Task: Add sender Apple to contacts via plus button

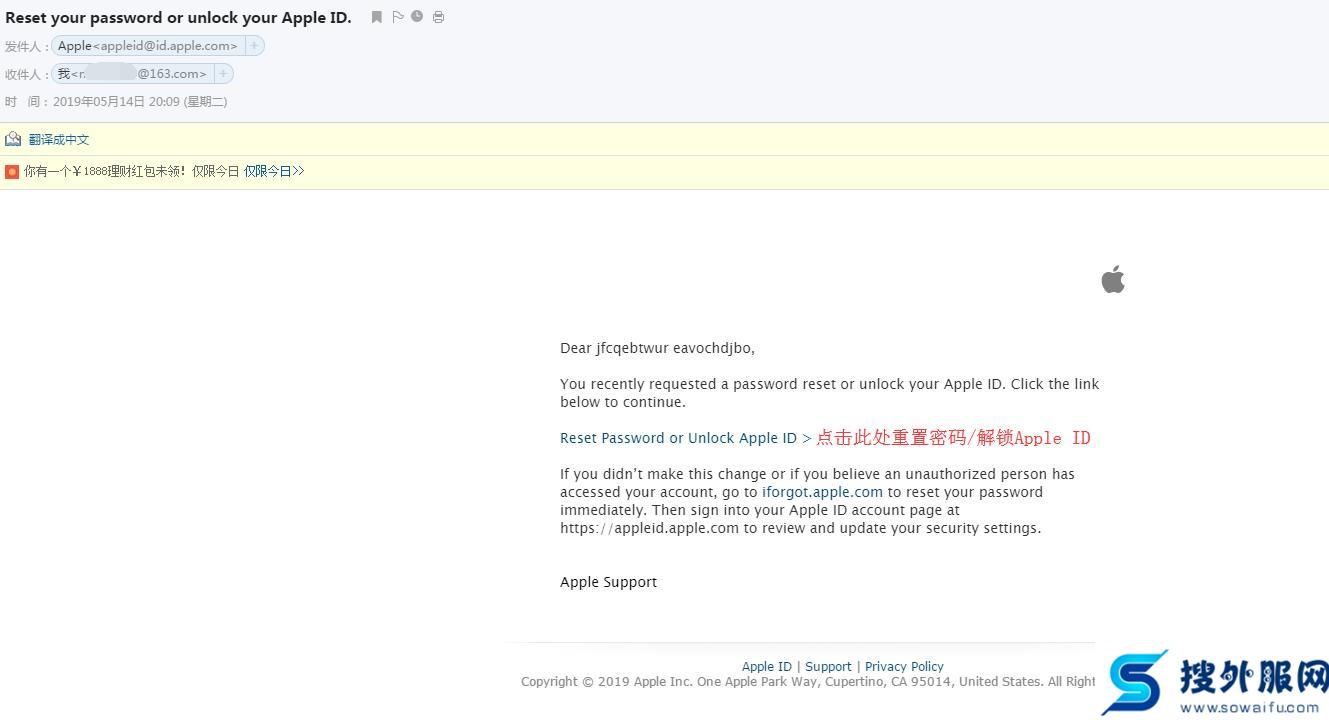Action: 254,45
